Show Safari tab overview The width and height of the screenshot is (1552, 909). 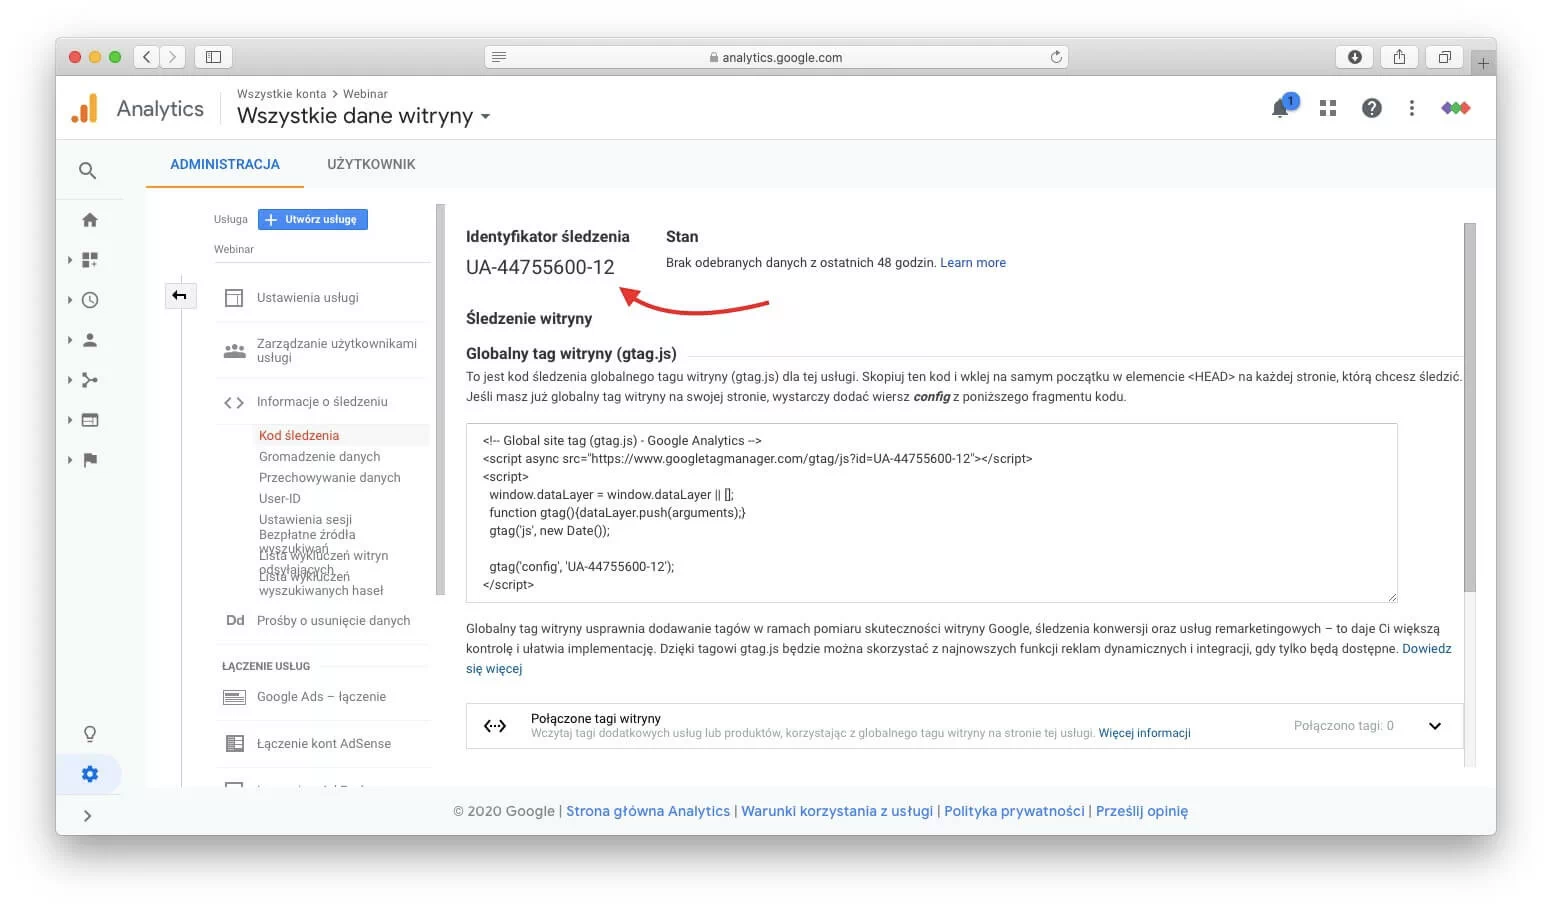1445,57
